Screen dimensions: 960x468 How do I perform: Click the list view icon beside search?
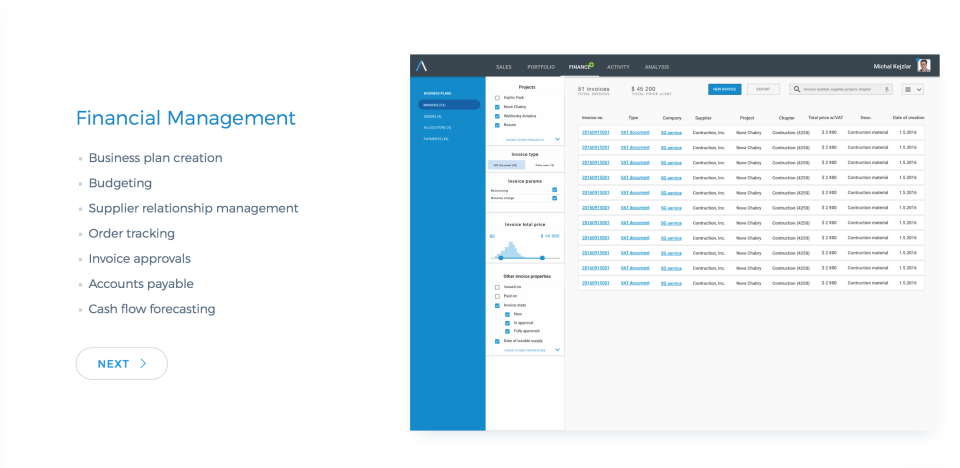pos(908,89)
